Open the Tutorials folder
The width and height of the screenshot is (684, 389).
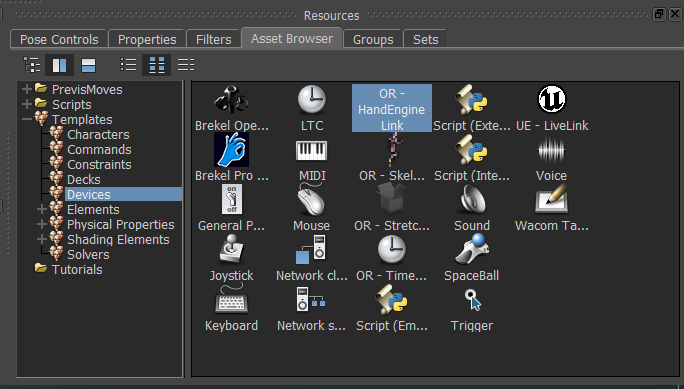coord(77,269)
